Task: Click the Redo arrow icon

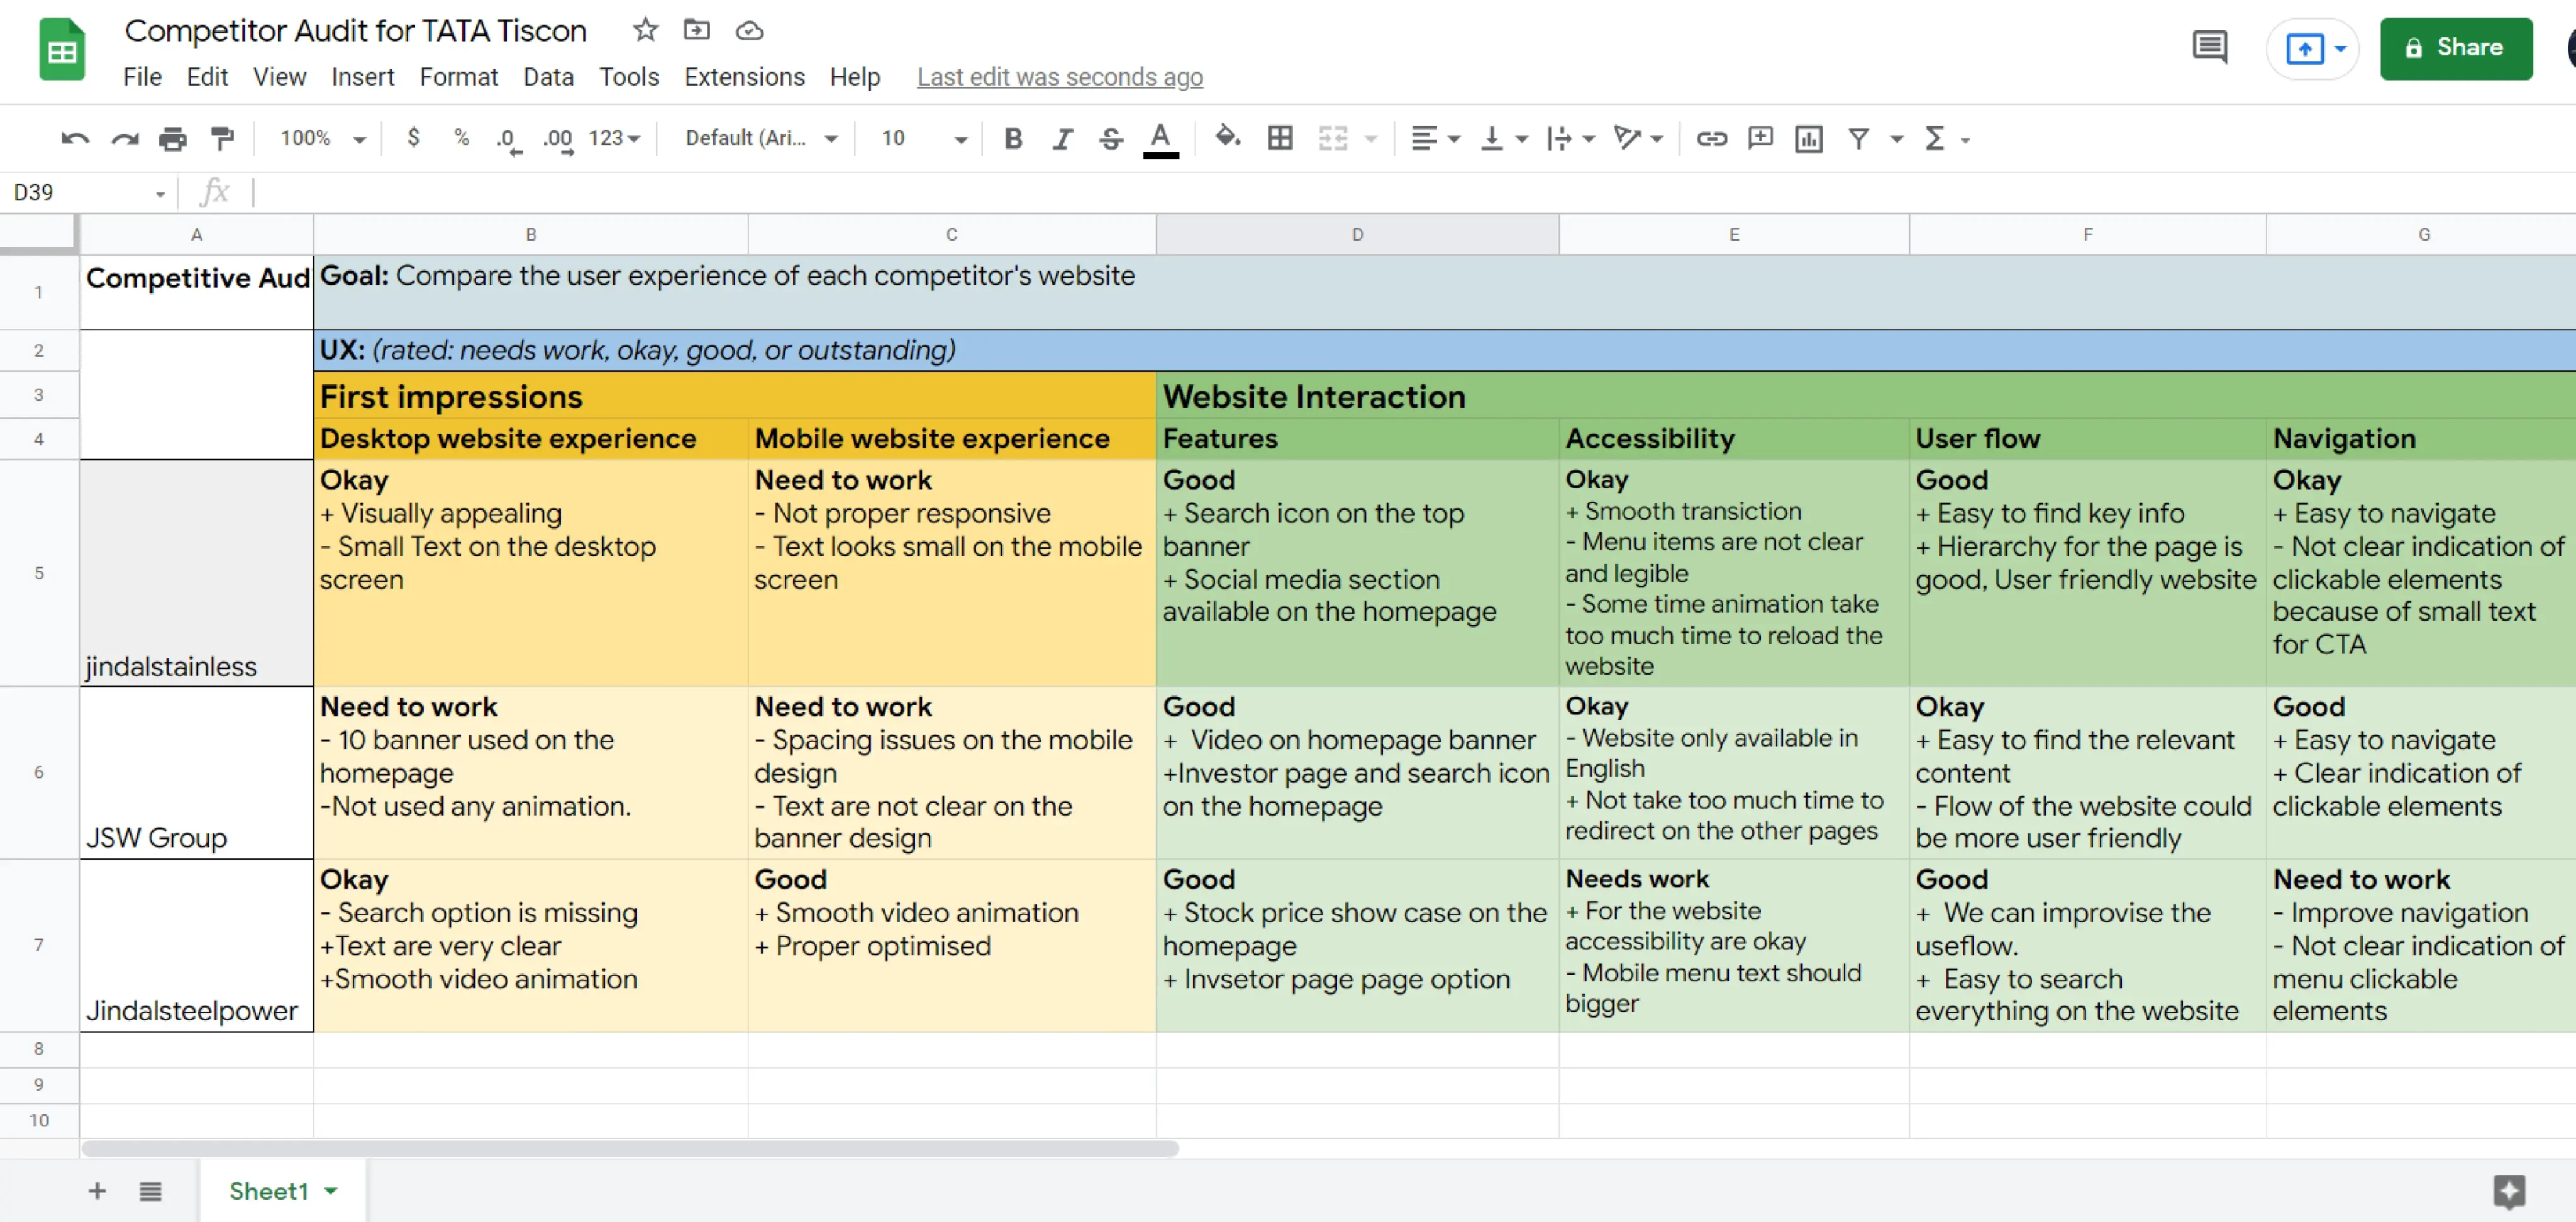Action: point(124,138)
